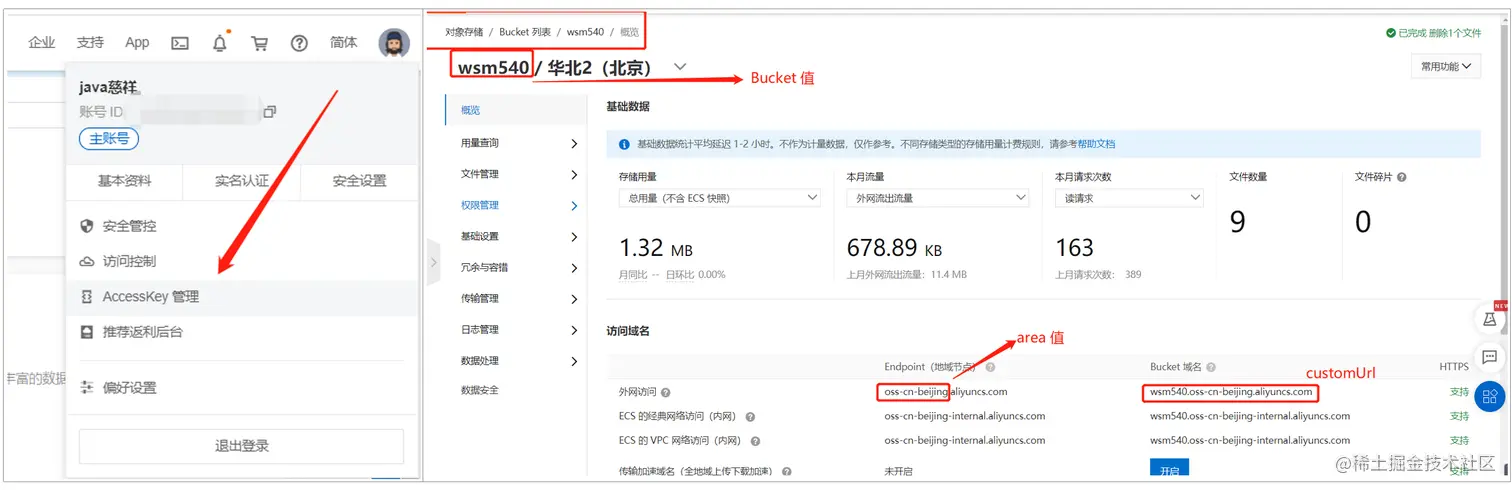
Task: Go to wsm540 in the breadcrumb
Action: [x=585, y=32]
